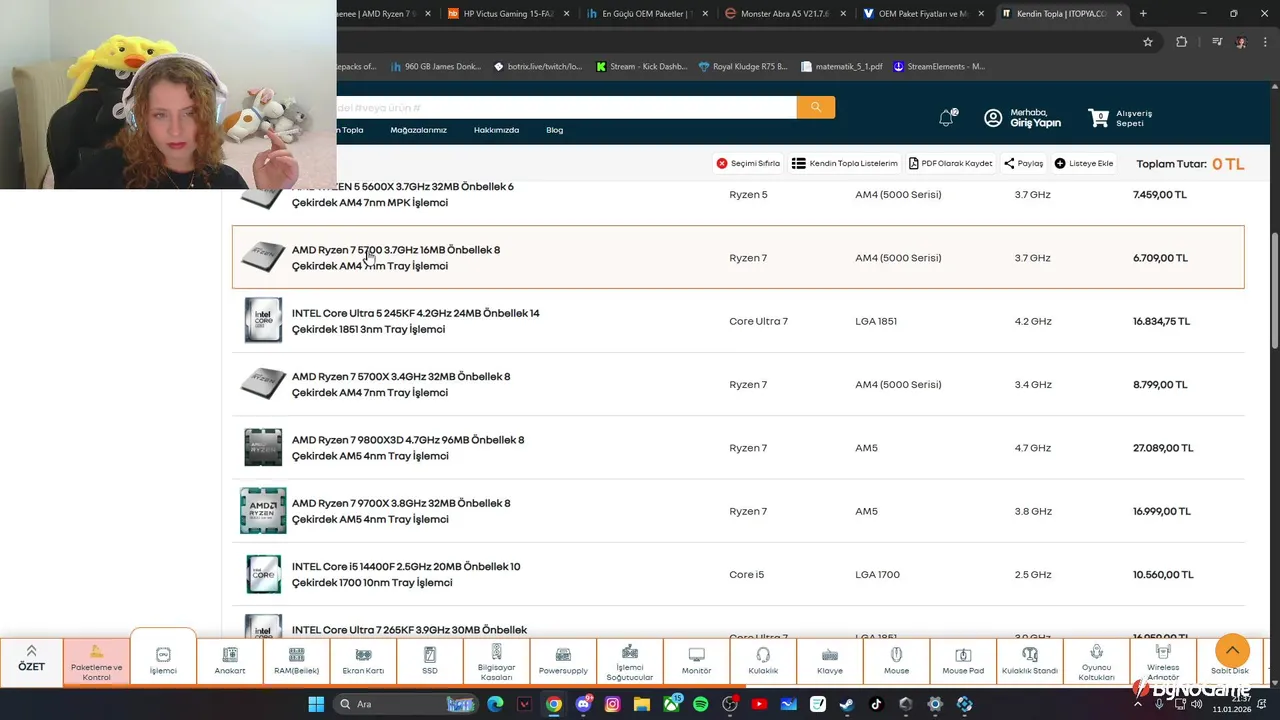Open the Alışveriş Sepeti cart icon
1280x720 pixels.
click(1099, 118)
